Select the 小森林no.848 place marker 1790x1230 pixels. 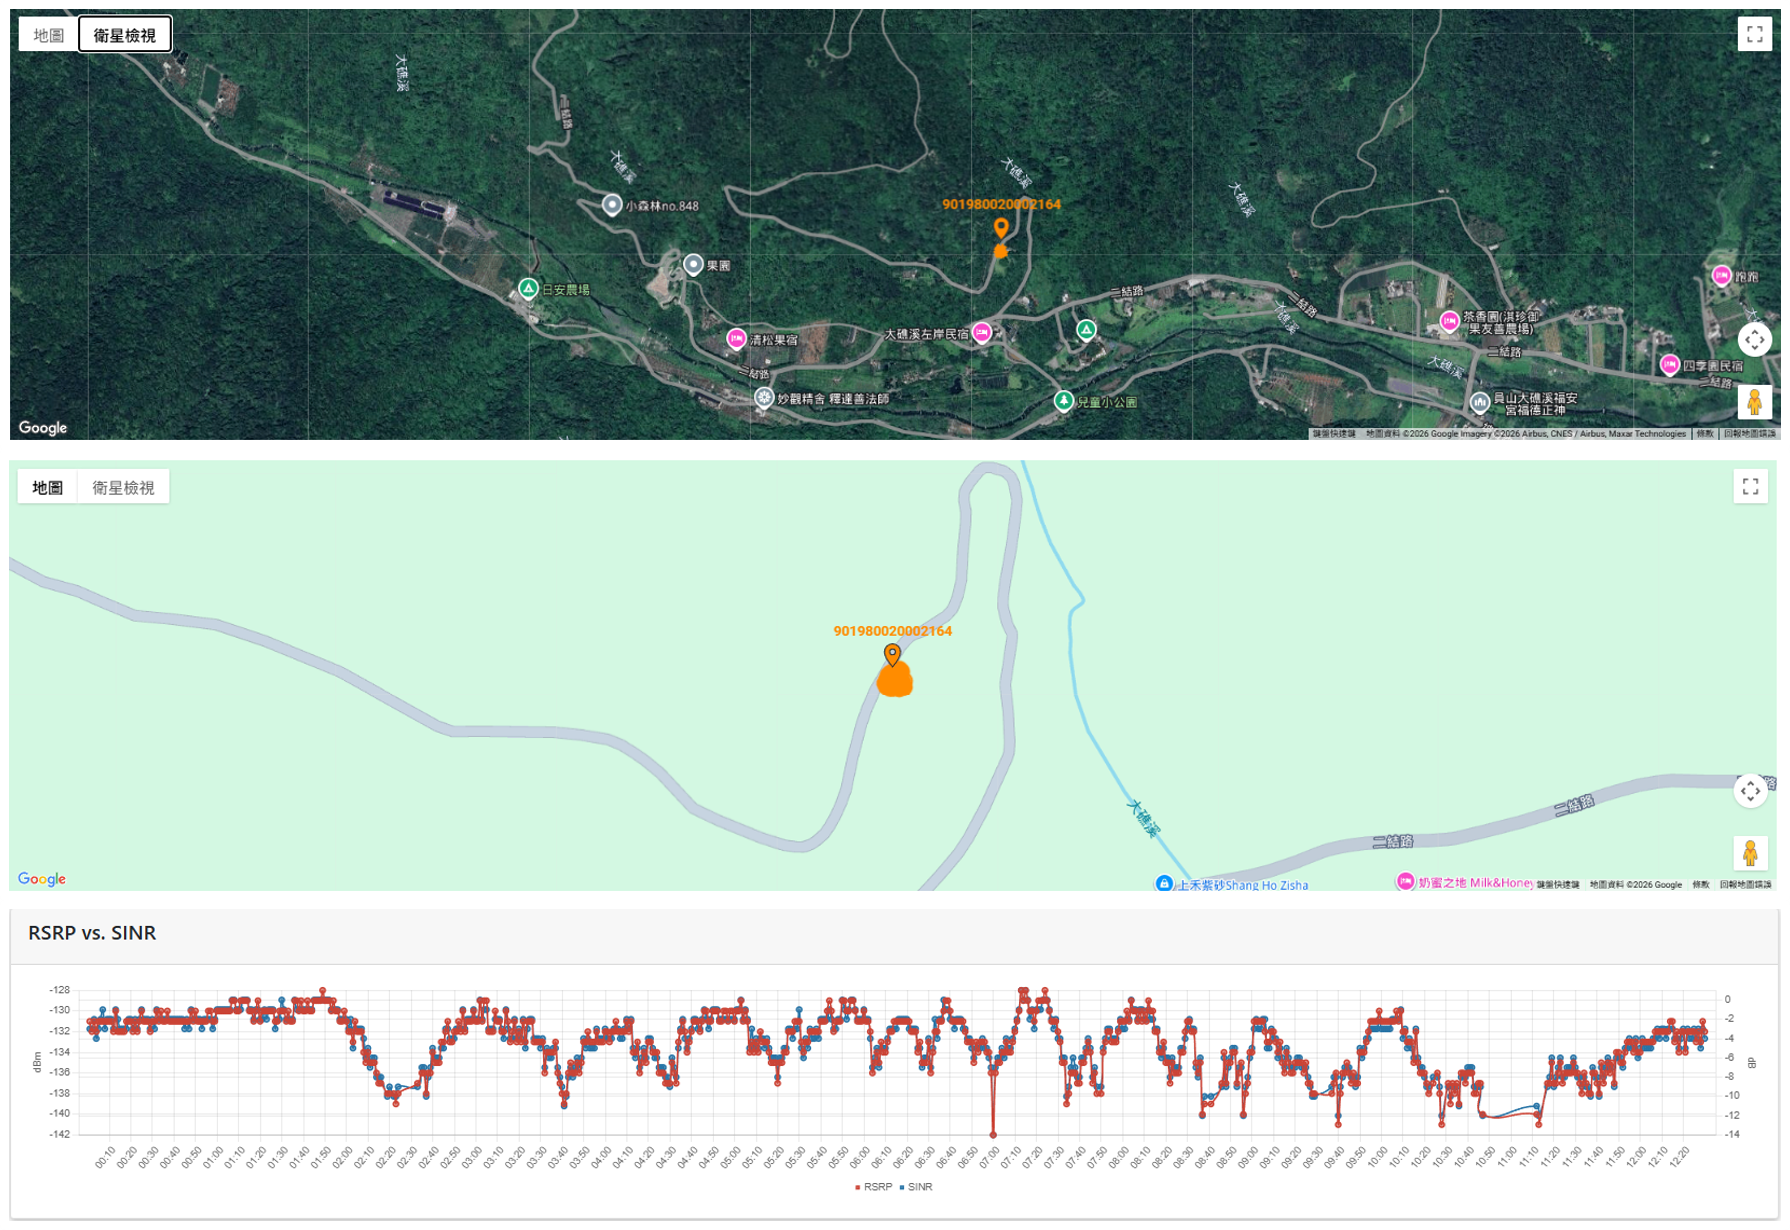tap(612, 205)
